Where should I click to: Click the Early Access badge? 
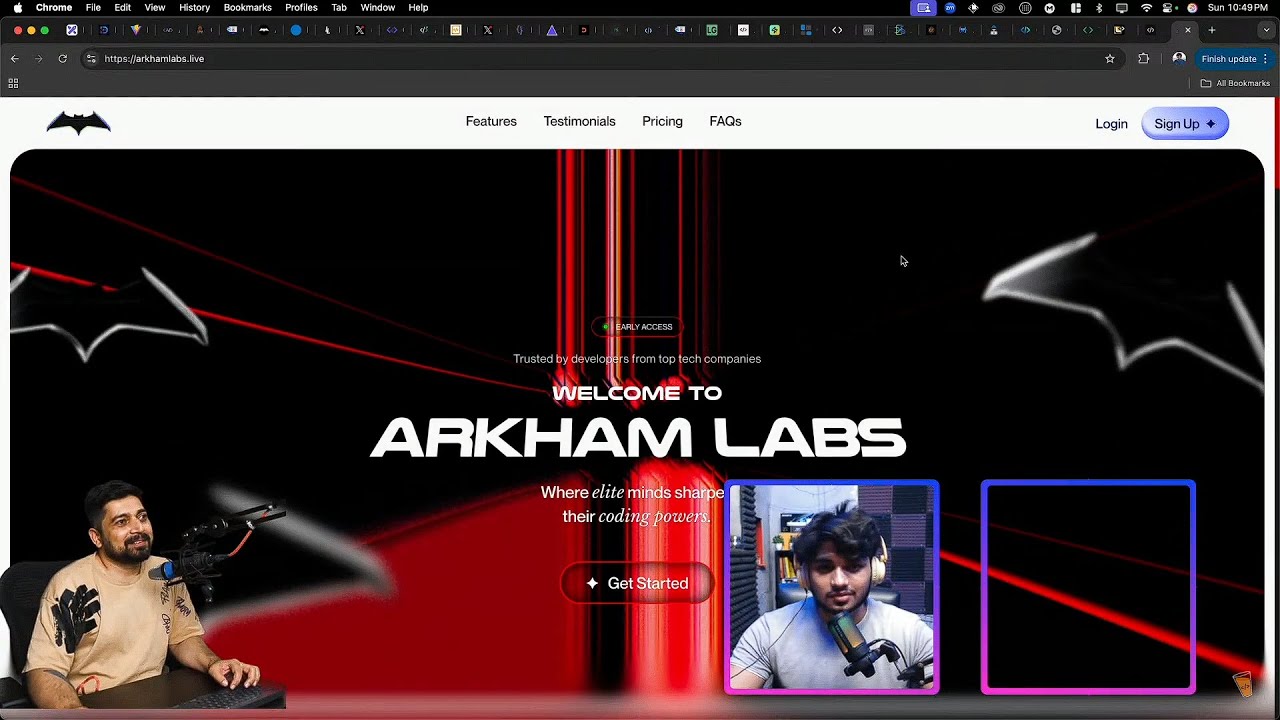pyautogui.click(x=637, y=327)
